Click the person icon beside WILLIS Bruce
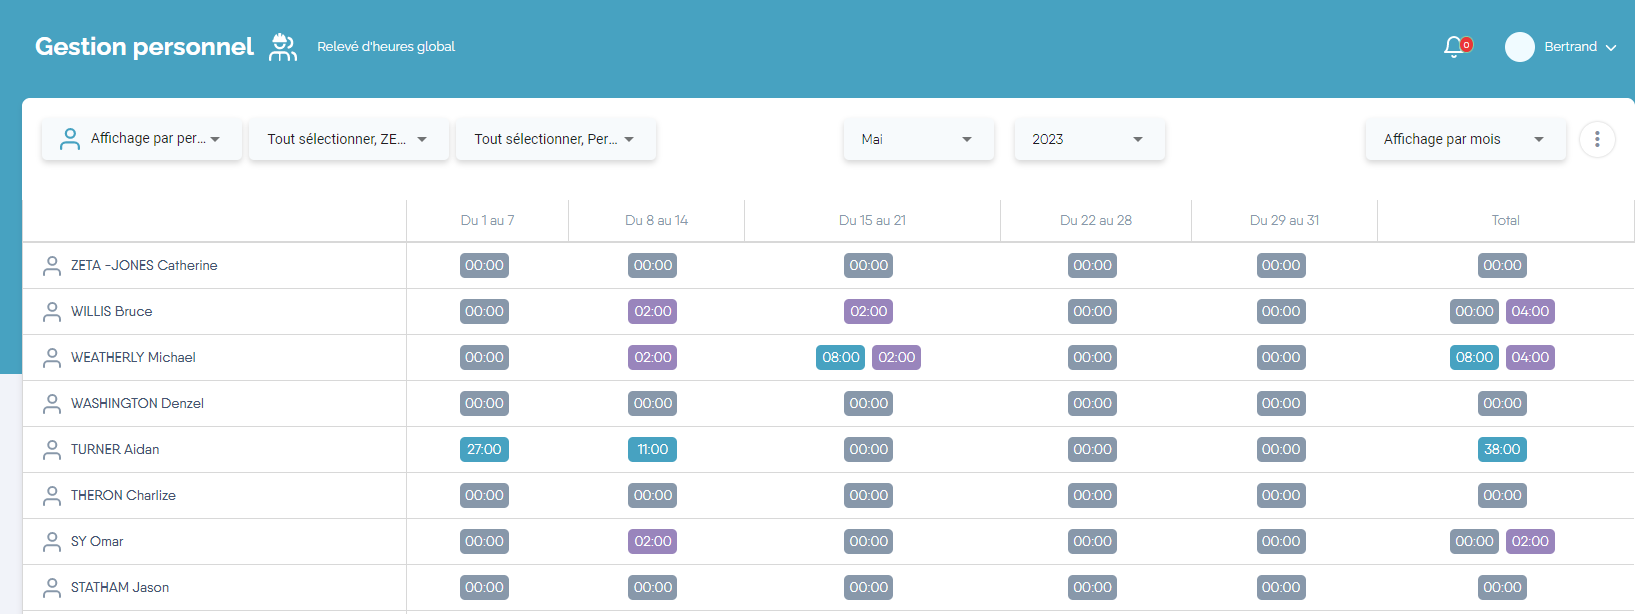This screenshot has height=614, width=1635. click(52, 312)
